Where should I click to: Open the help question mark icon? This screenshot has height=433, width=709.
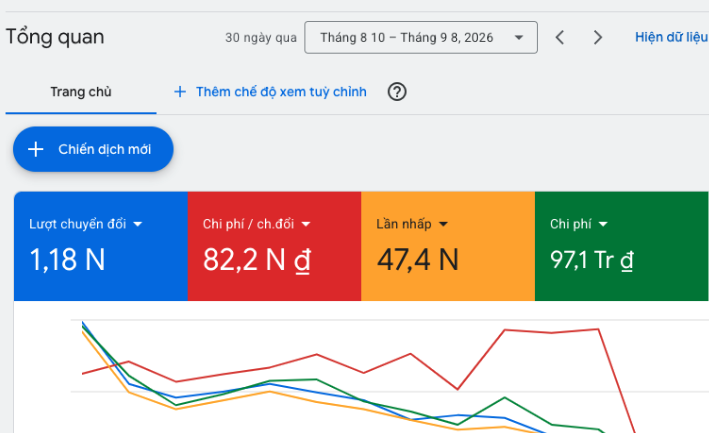(397, 92)
